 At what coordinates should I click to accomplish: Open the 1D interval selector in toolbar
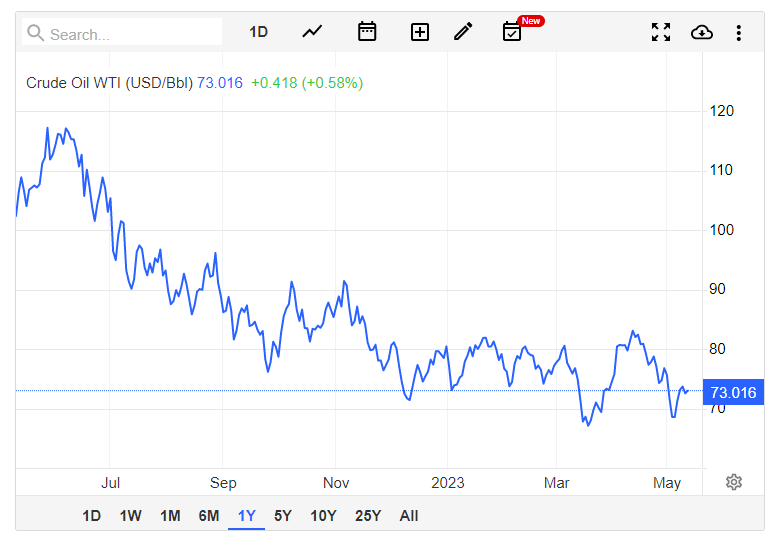258,32
